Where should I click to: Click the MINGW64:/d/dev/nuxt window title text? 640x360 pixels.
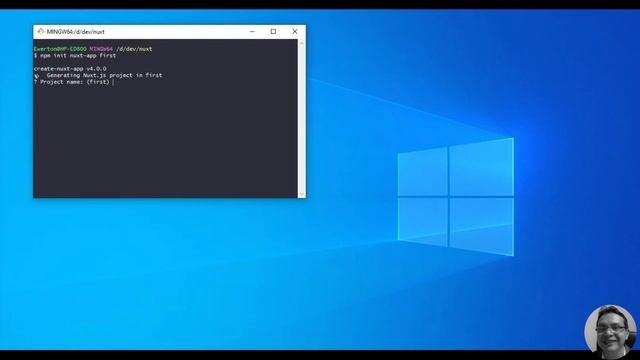click(x=76, y=32)
